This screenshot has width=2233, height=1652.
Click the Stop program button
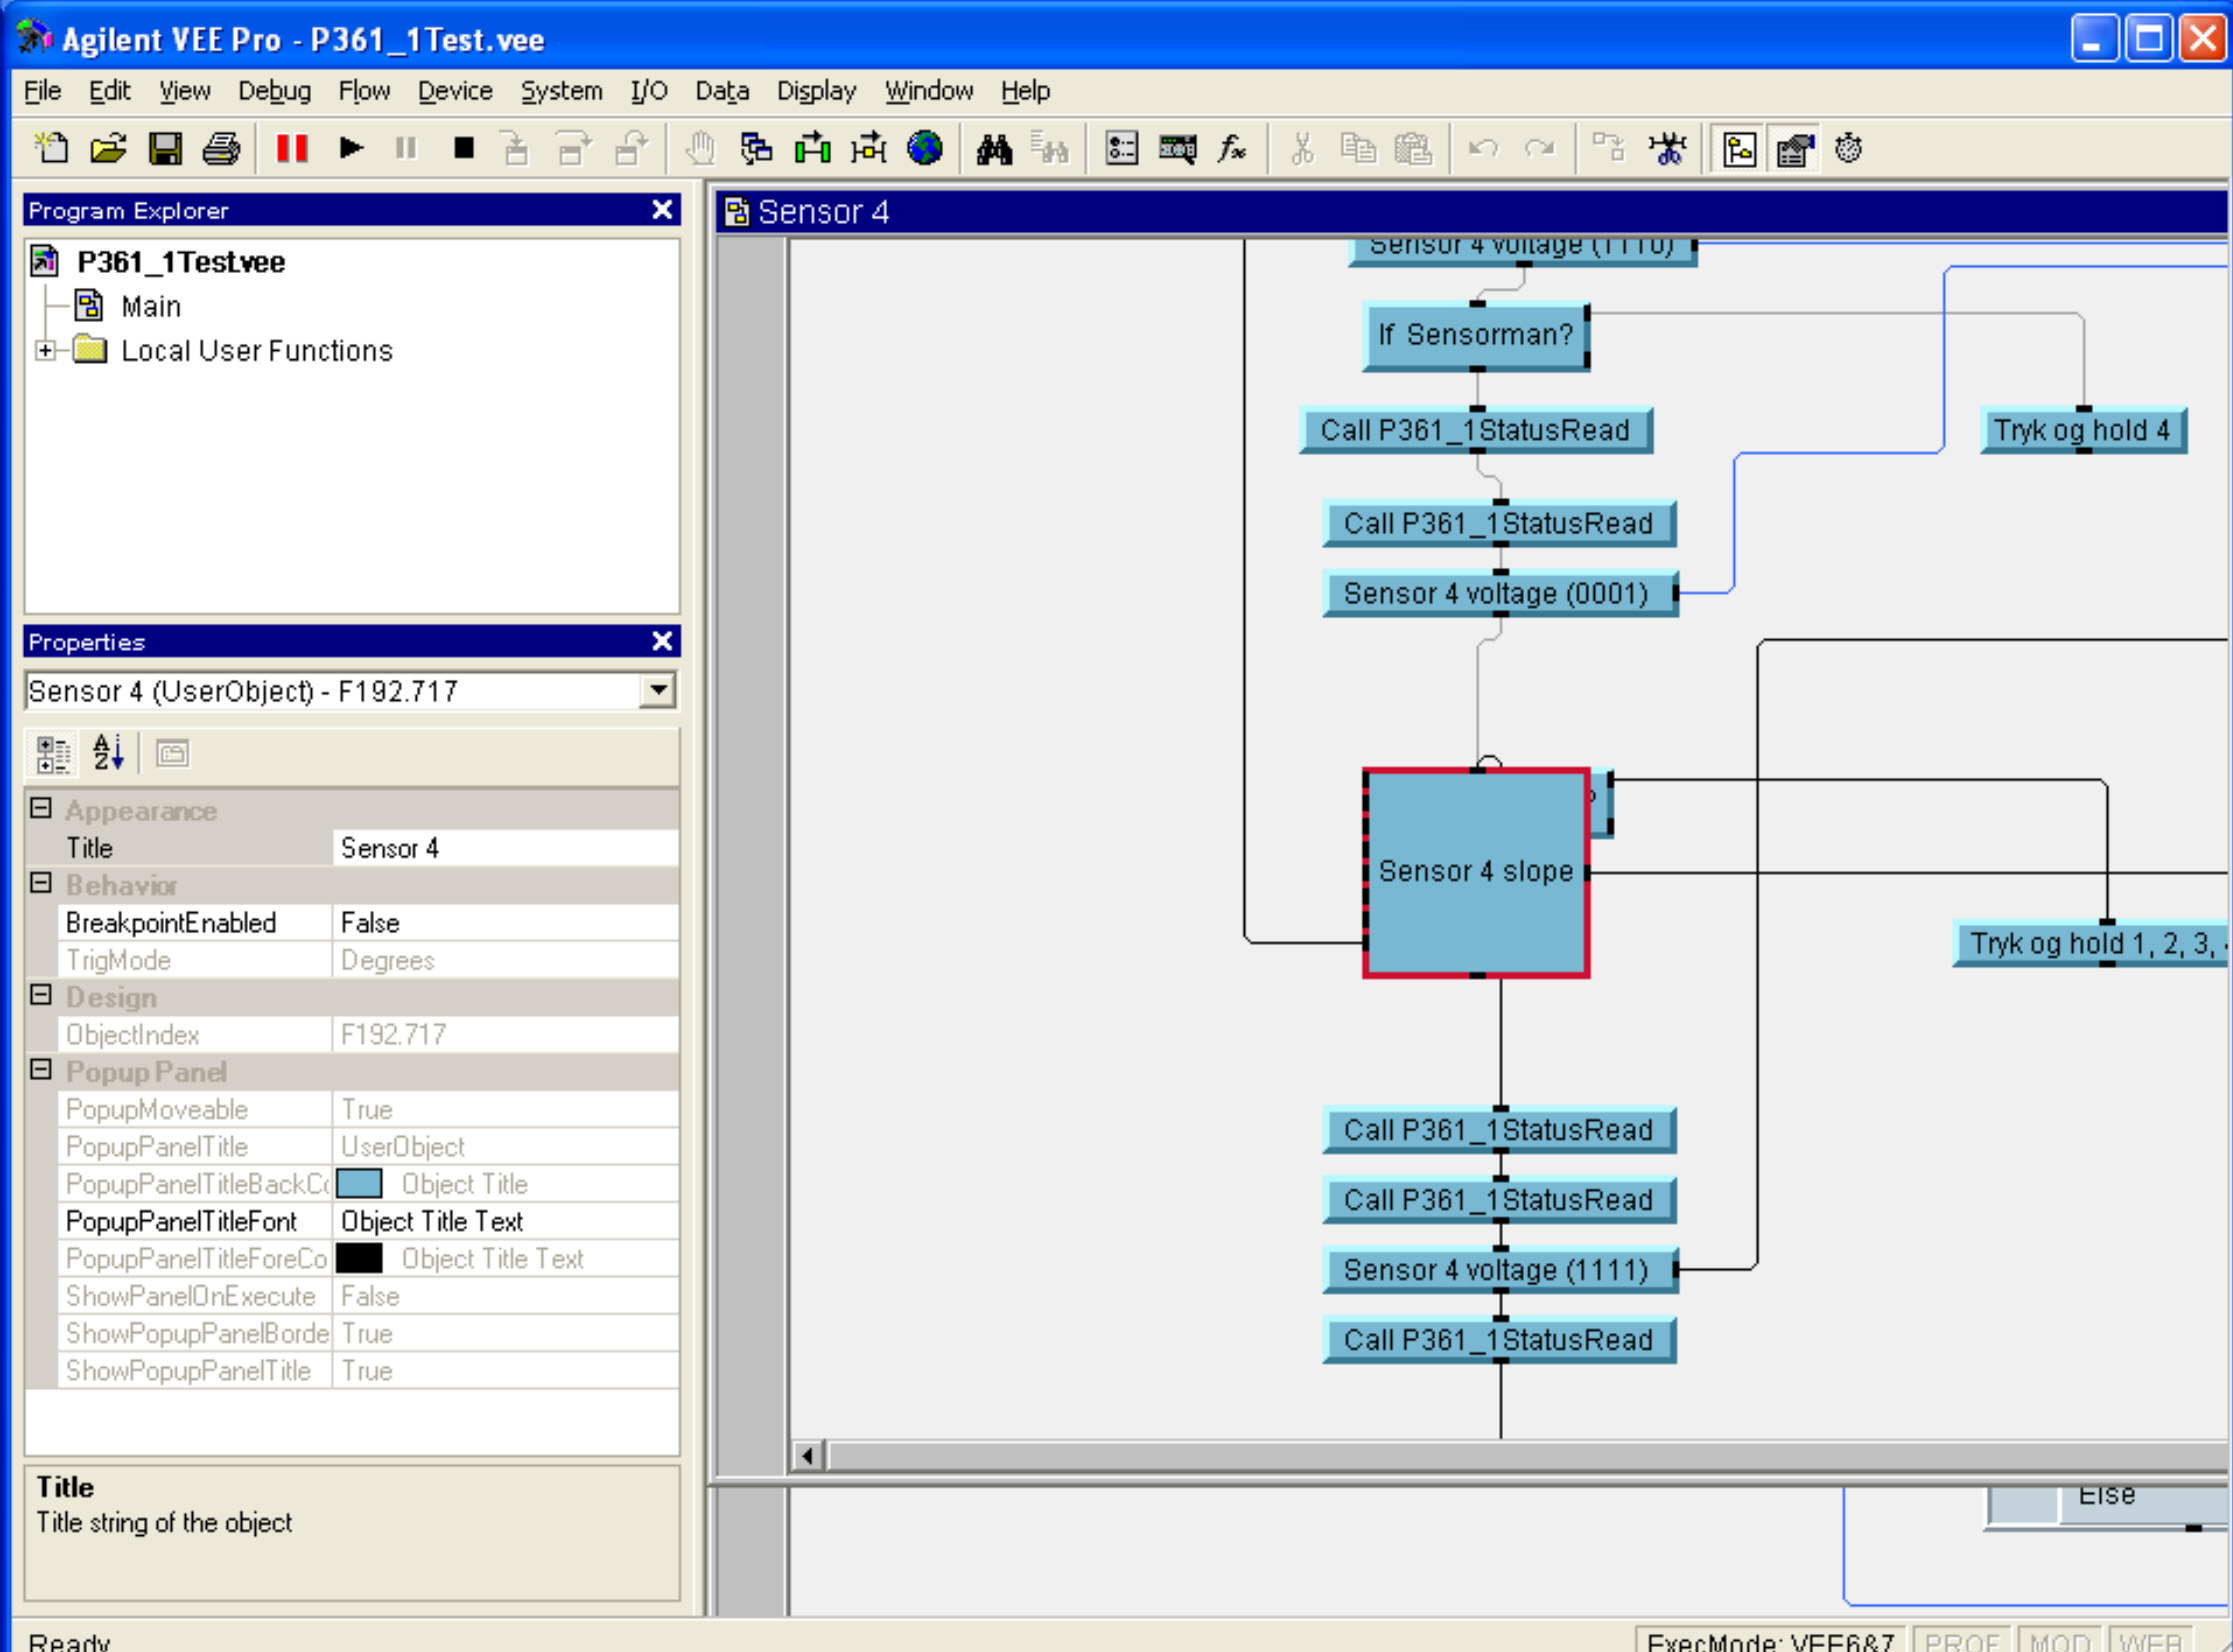(463, 148)
